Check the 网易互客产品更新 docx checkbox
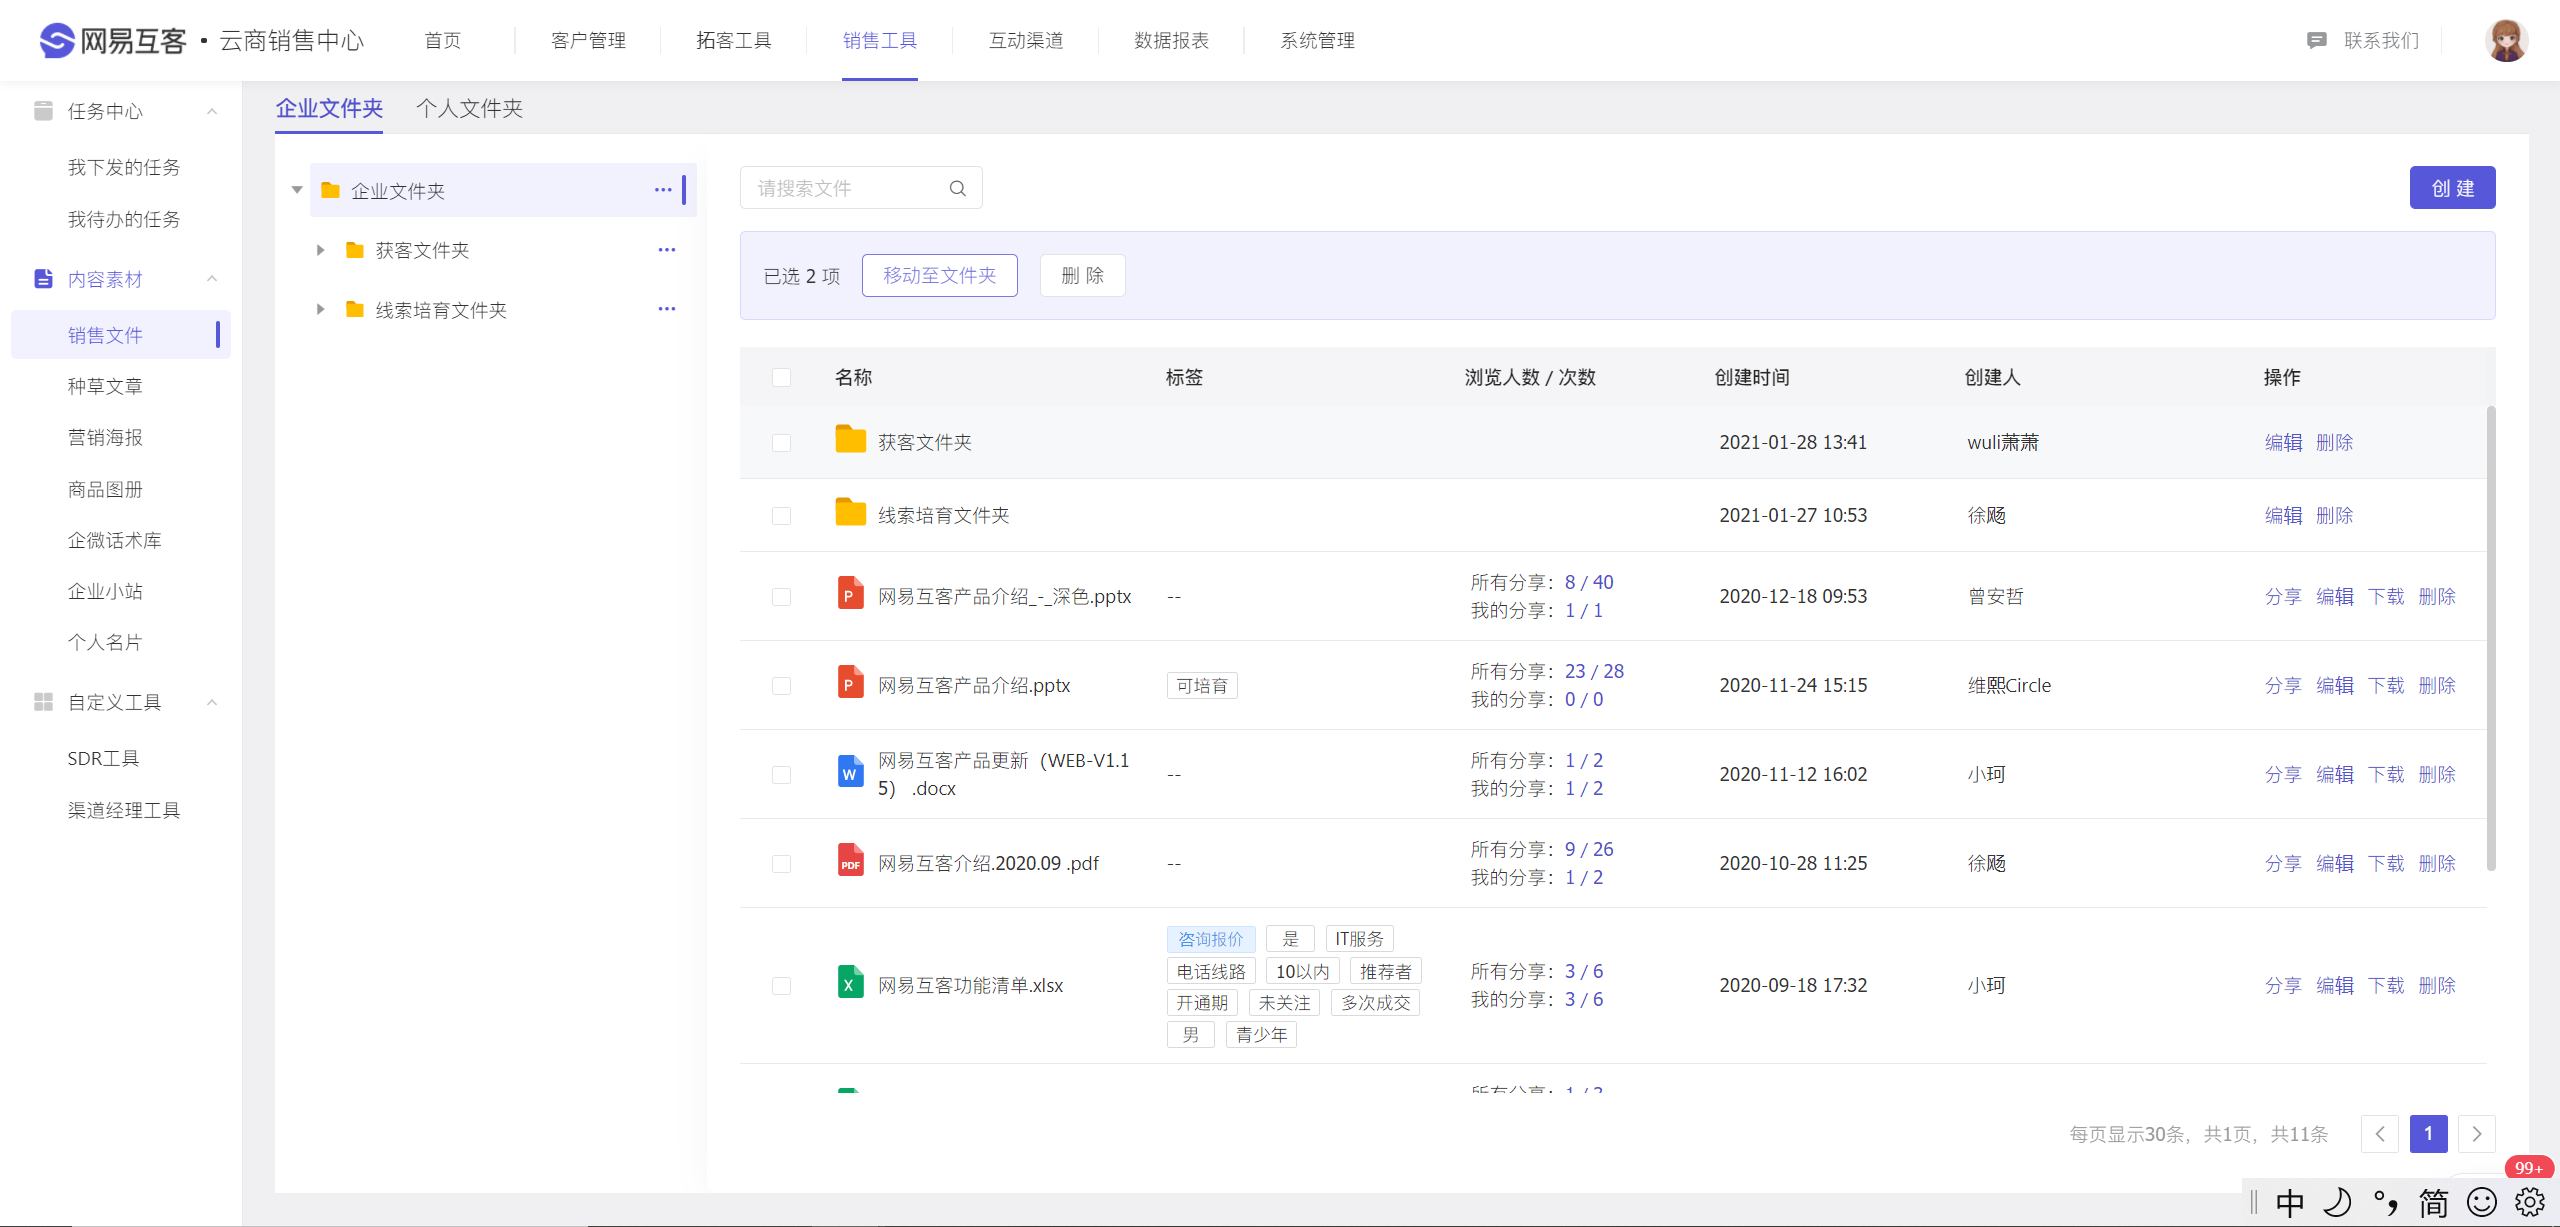 coord(781,774)
